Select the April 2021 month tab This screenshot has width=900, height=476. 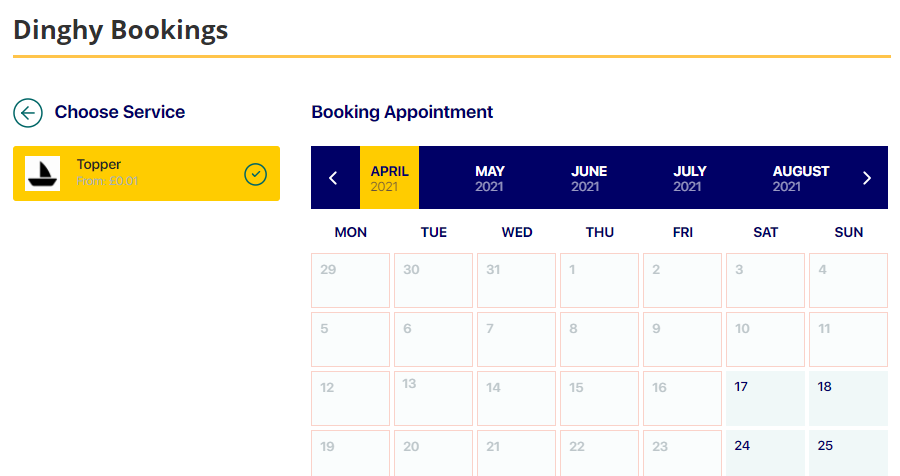390,178
